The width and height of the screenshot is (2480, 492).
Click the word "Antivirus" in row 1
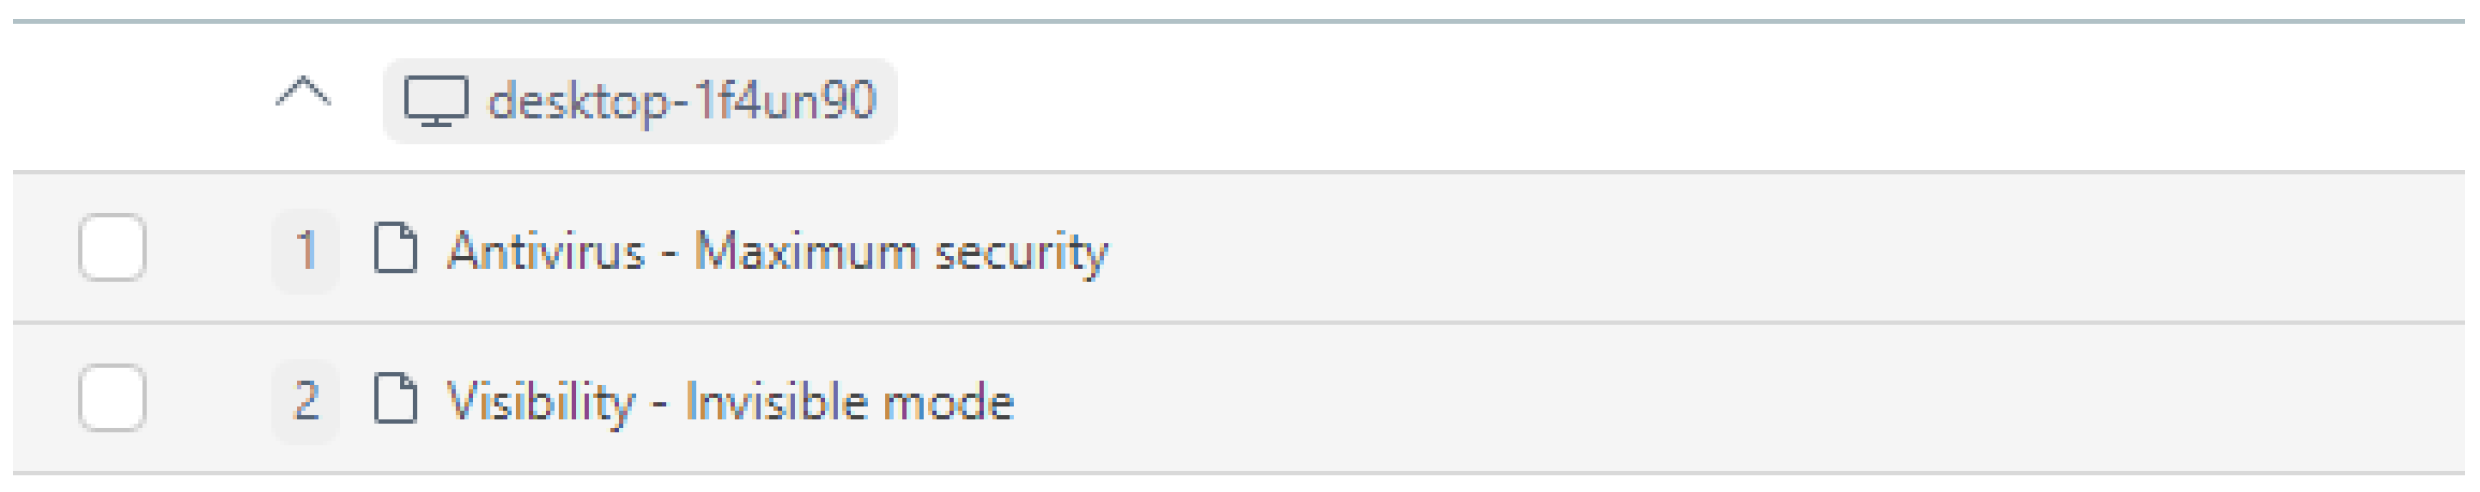(x=546, y=251)
